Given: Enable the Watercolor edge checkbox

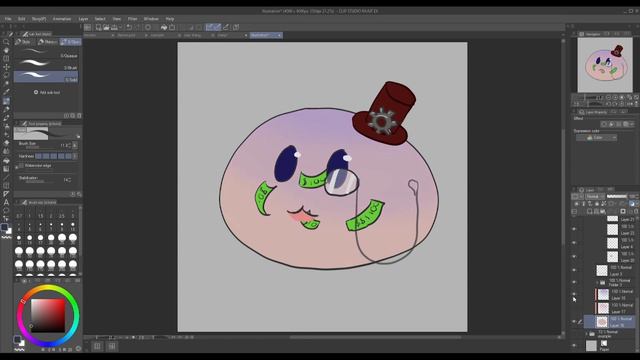Looking at the screenshot, I should (21, 166).
